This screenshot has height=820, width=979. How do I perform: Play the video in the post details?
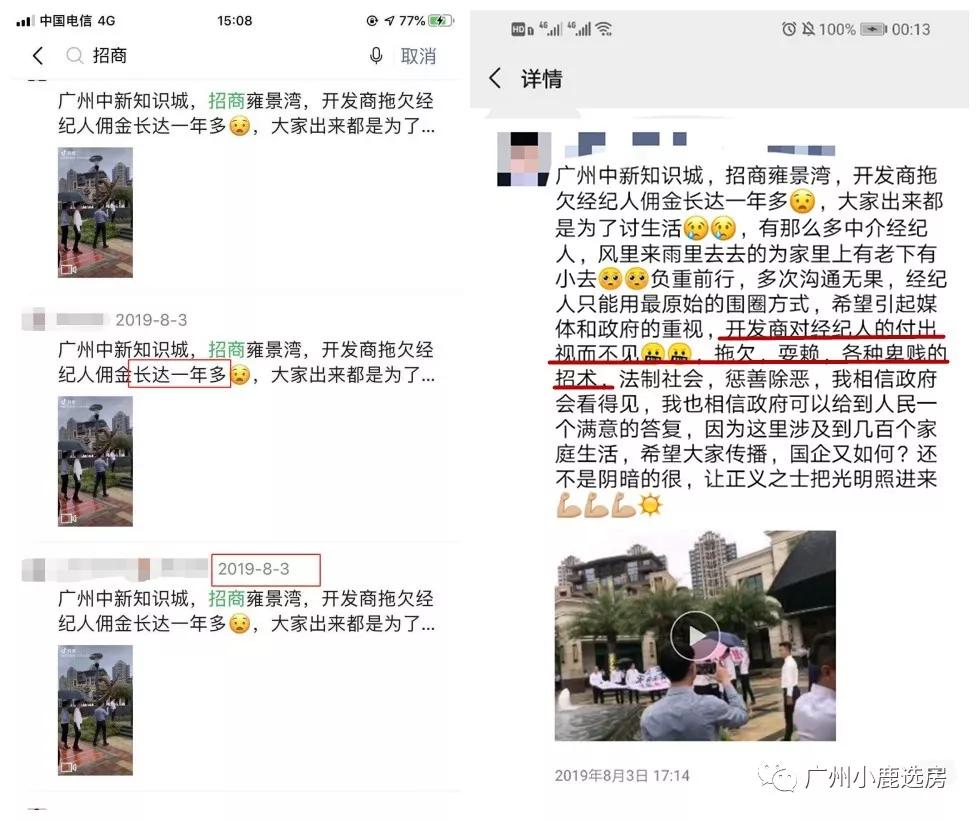tap(694, 635)
